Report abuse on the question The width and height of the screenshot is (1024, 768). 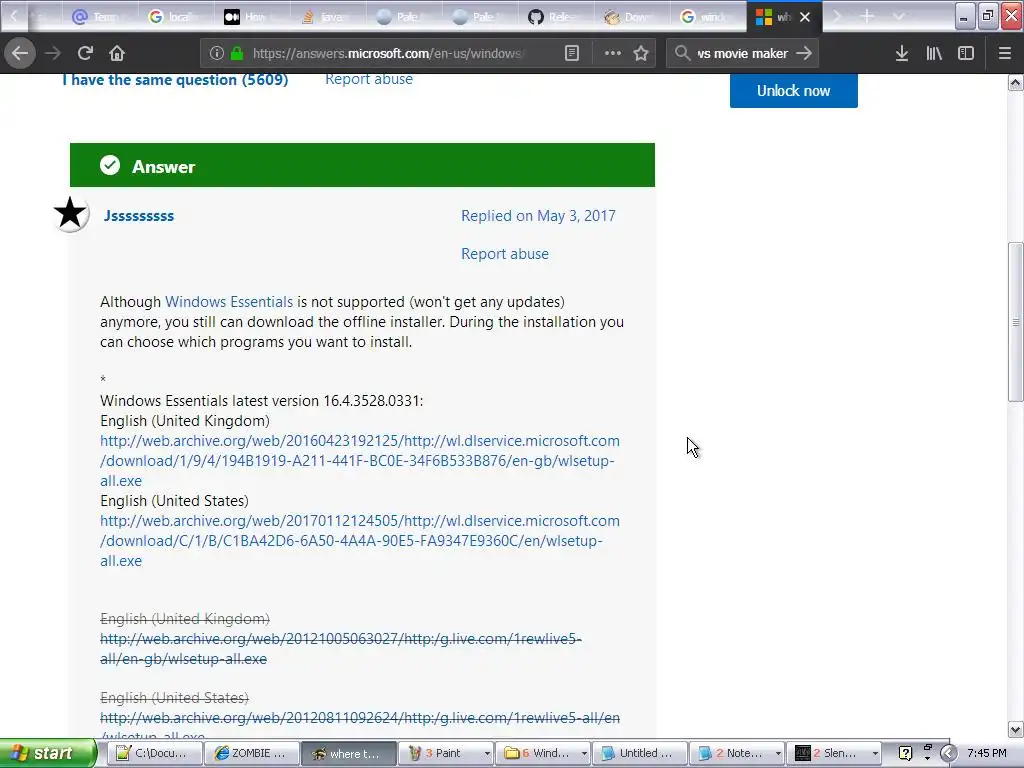pos(369,79)
